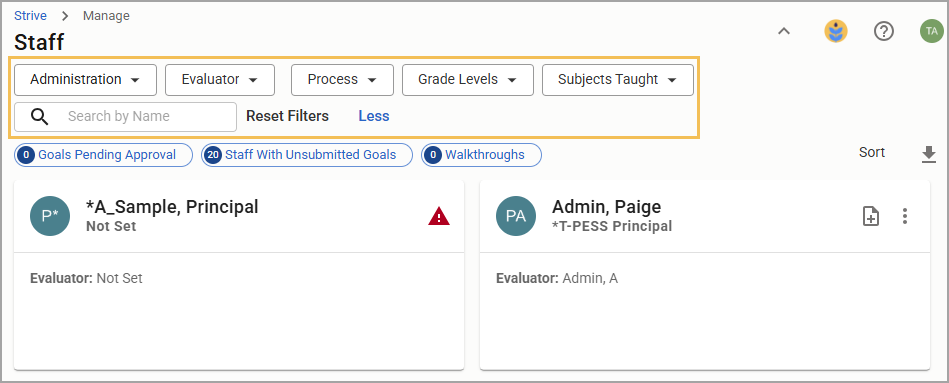Open the yellow Strive app icon
949x383 pixels.
[x=836, y=31]
